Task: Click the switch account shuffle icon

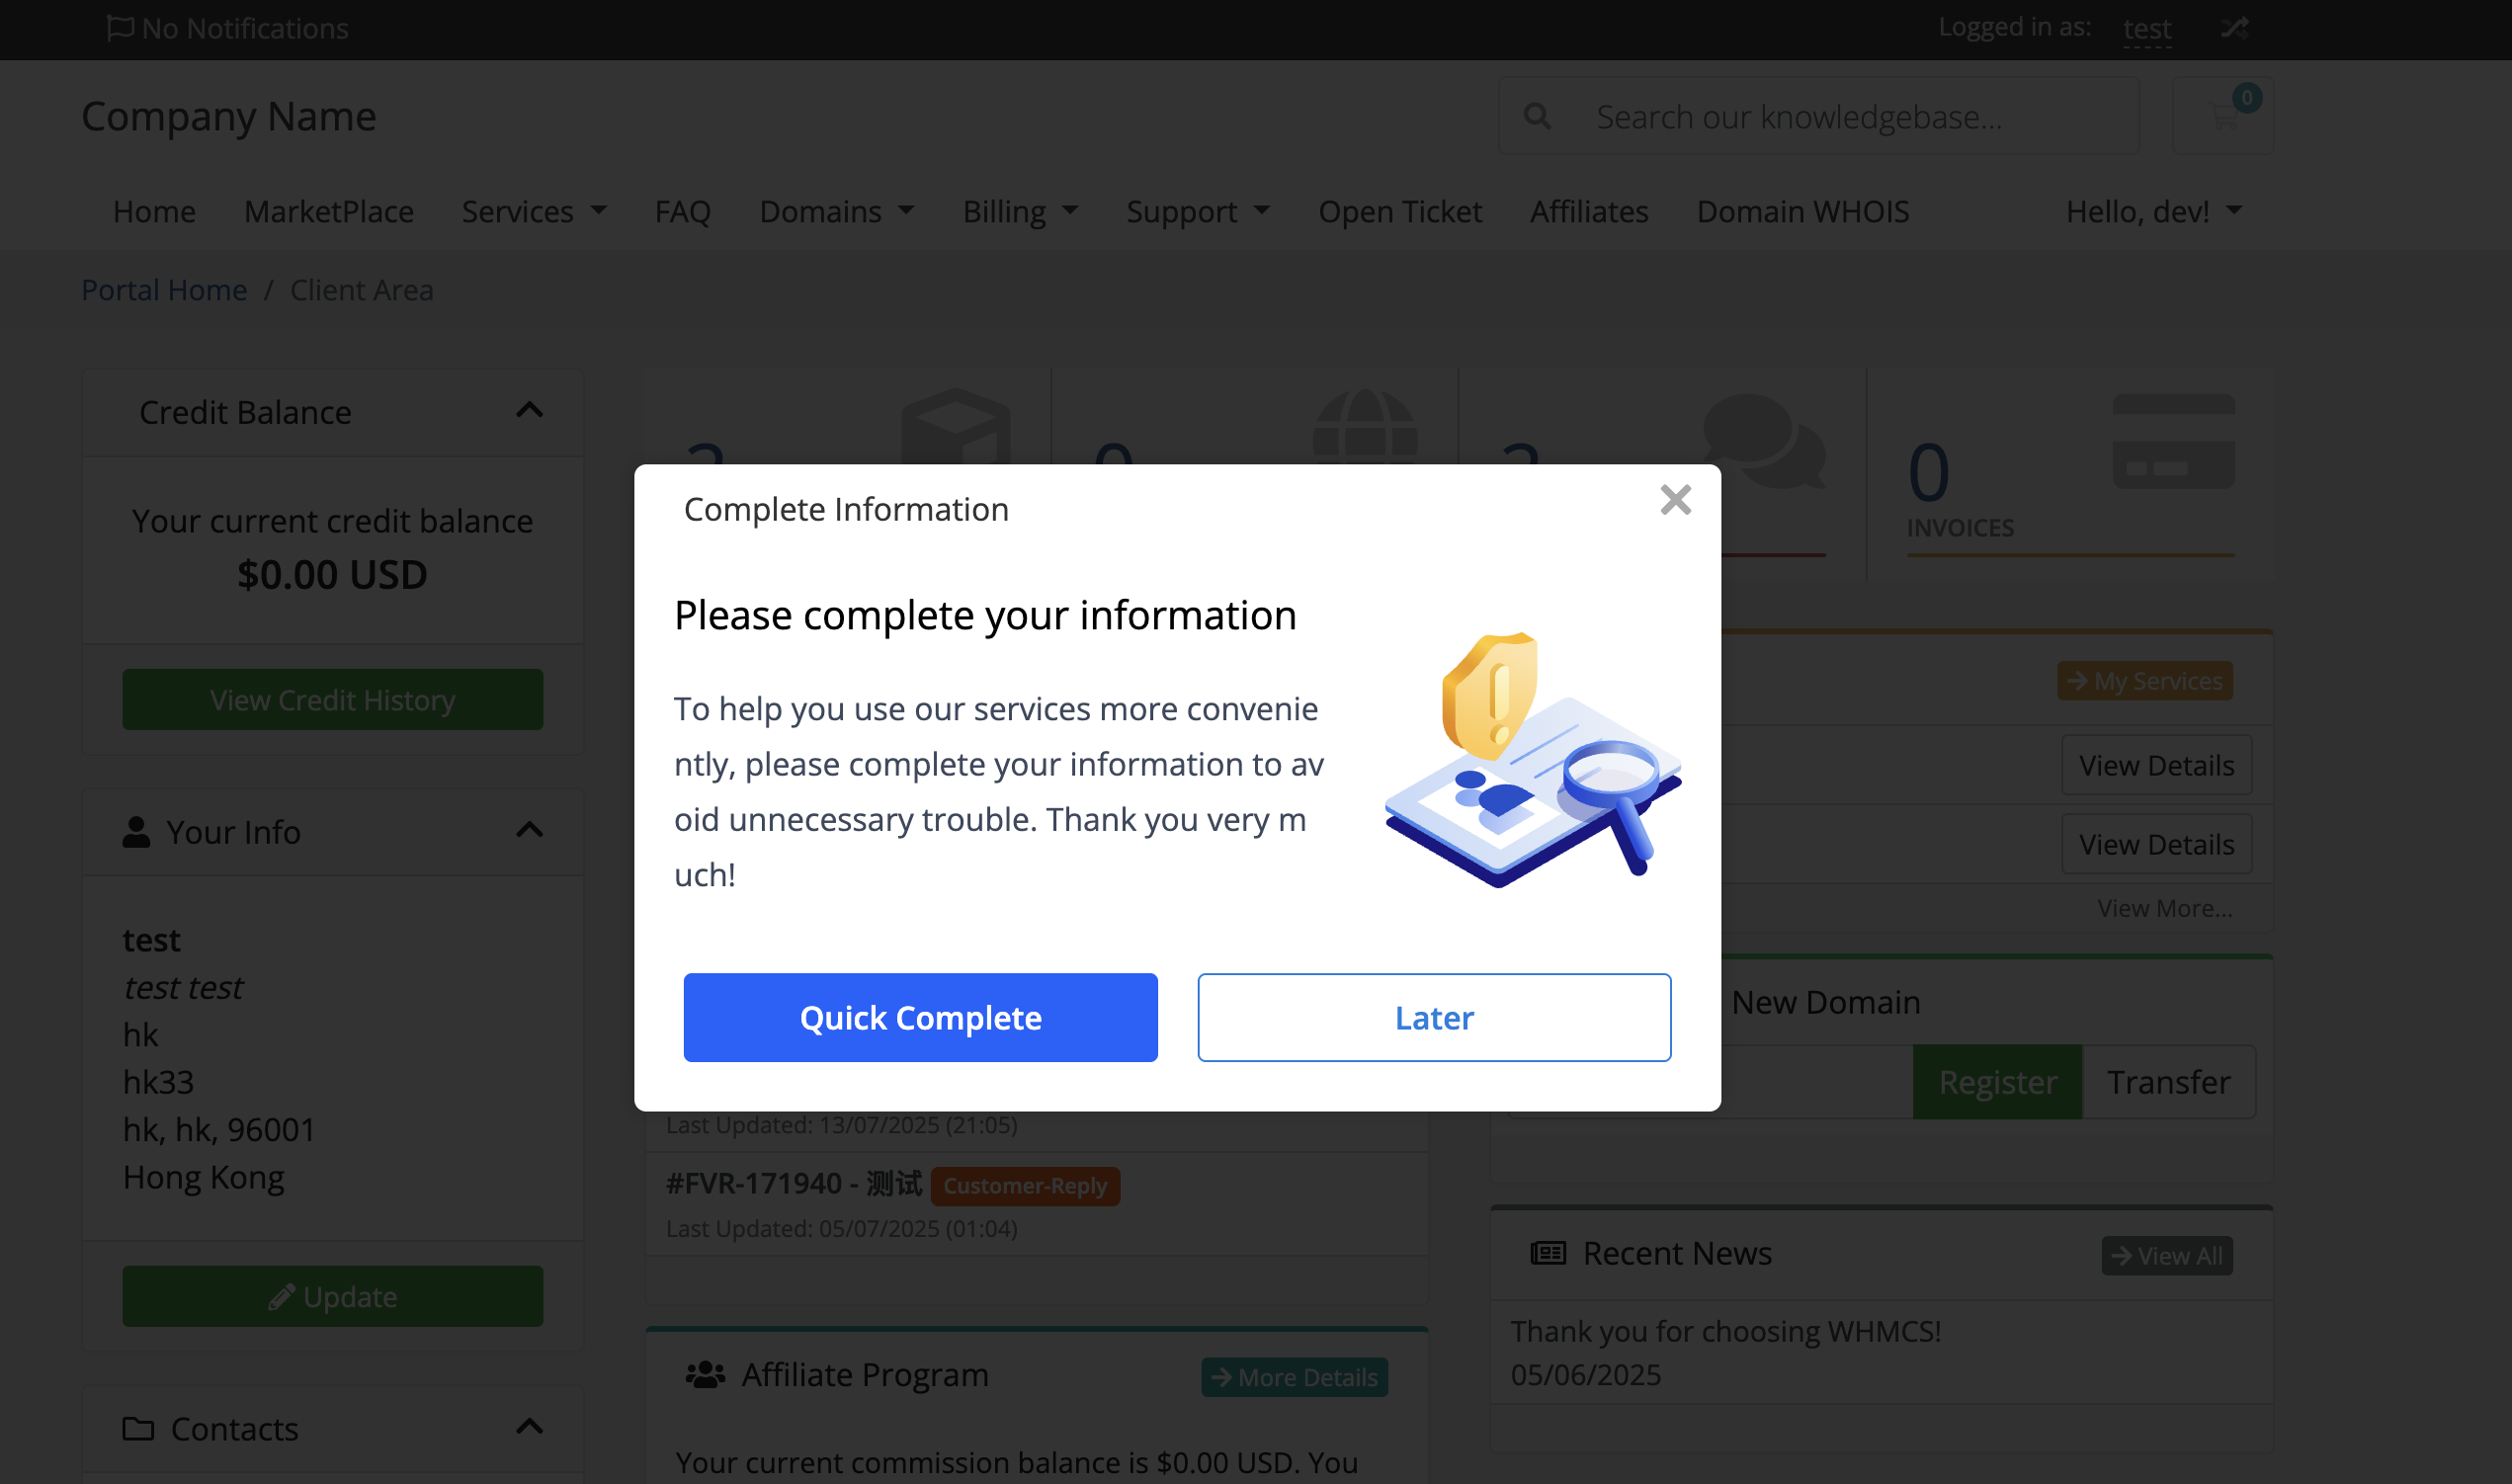Action: point(2234,28)
